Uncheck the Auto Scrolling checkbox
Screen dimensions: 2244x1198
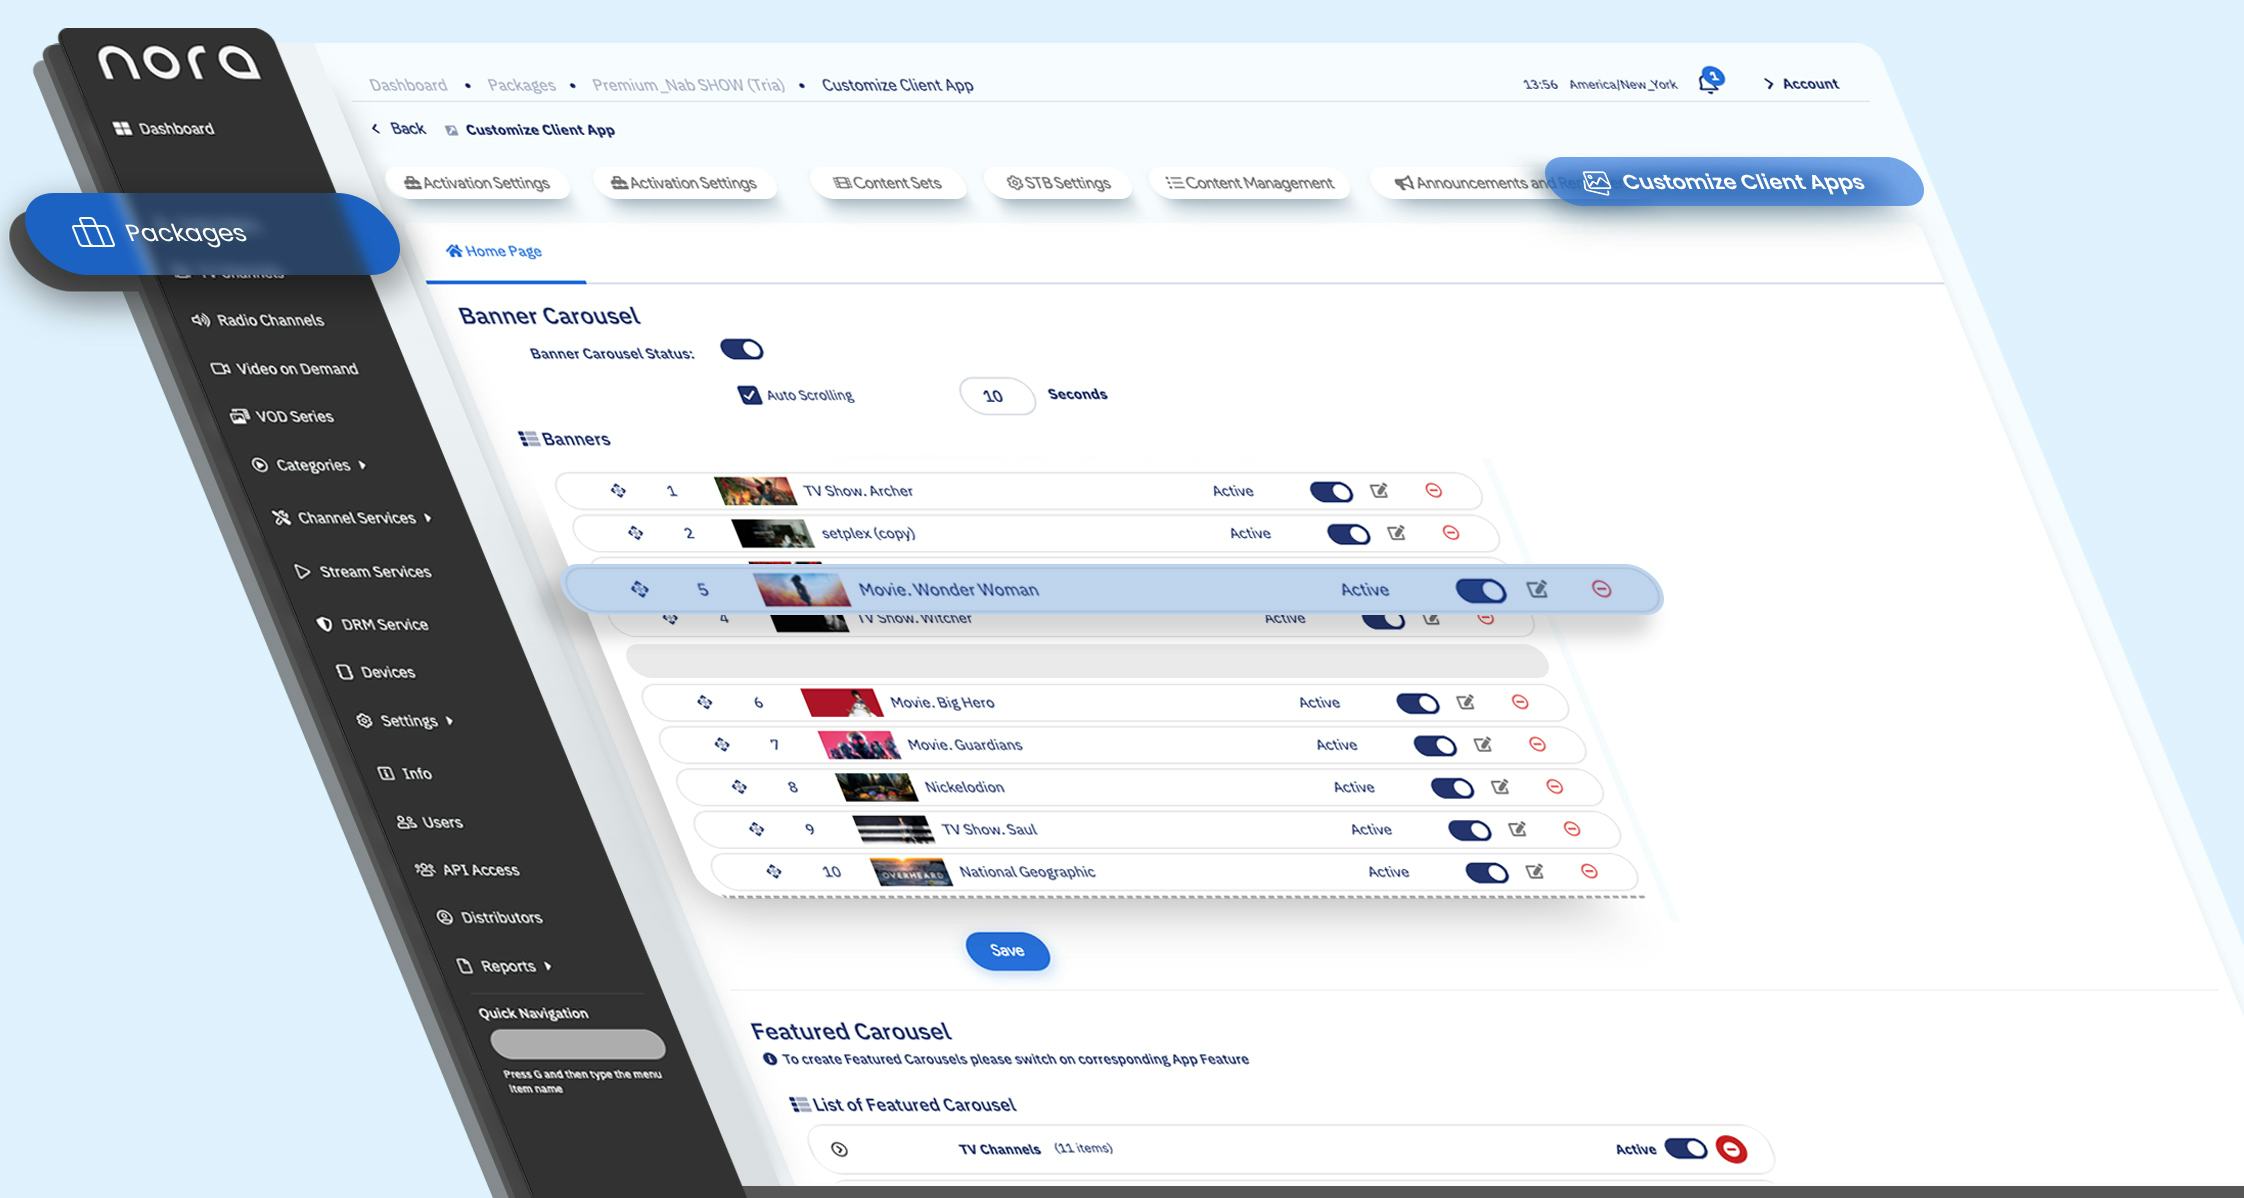pyautogui.click(x=749, y=395)
